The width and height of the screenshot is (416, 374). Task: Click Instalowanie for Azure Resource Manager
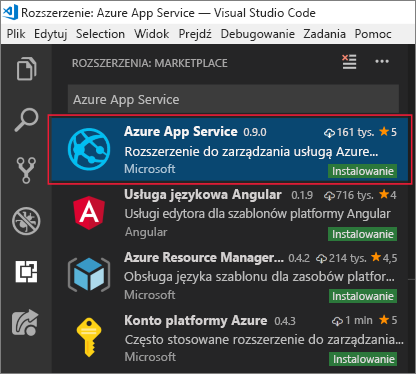(363, 296)
